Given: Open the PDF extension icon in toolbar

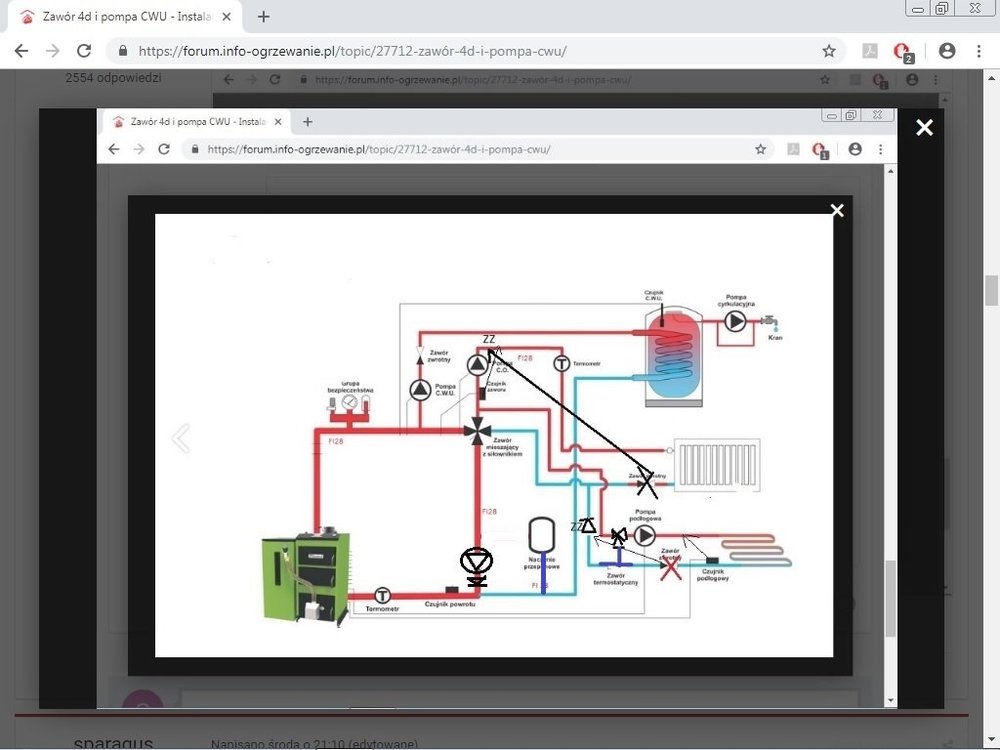Looking at the screenshot, I should [x=871, y=51].
